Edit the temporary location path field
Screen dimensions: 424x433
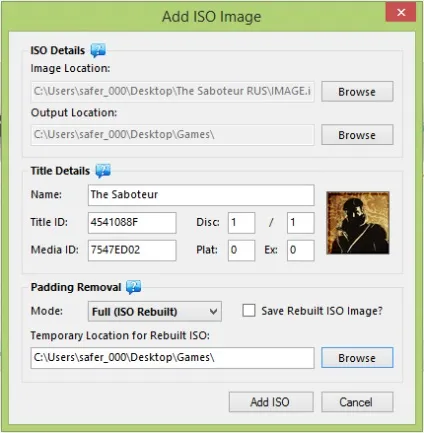172,358
